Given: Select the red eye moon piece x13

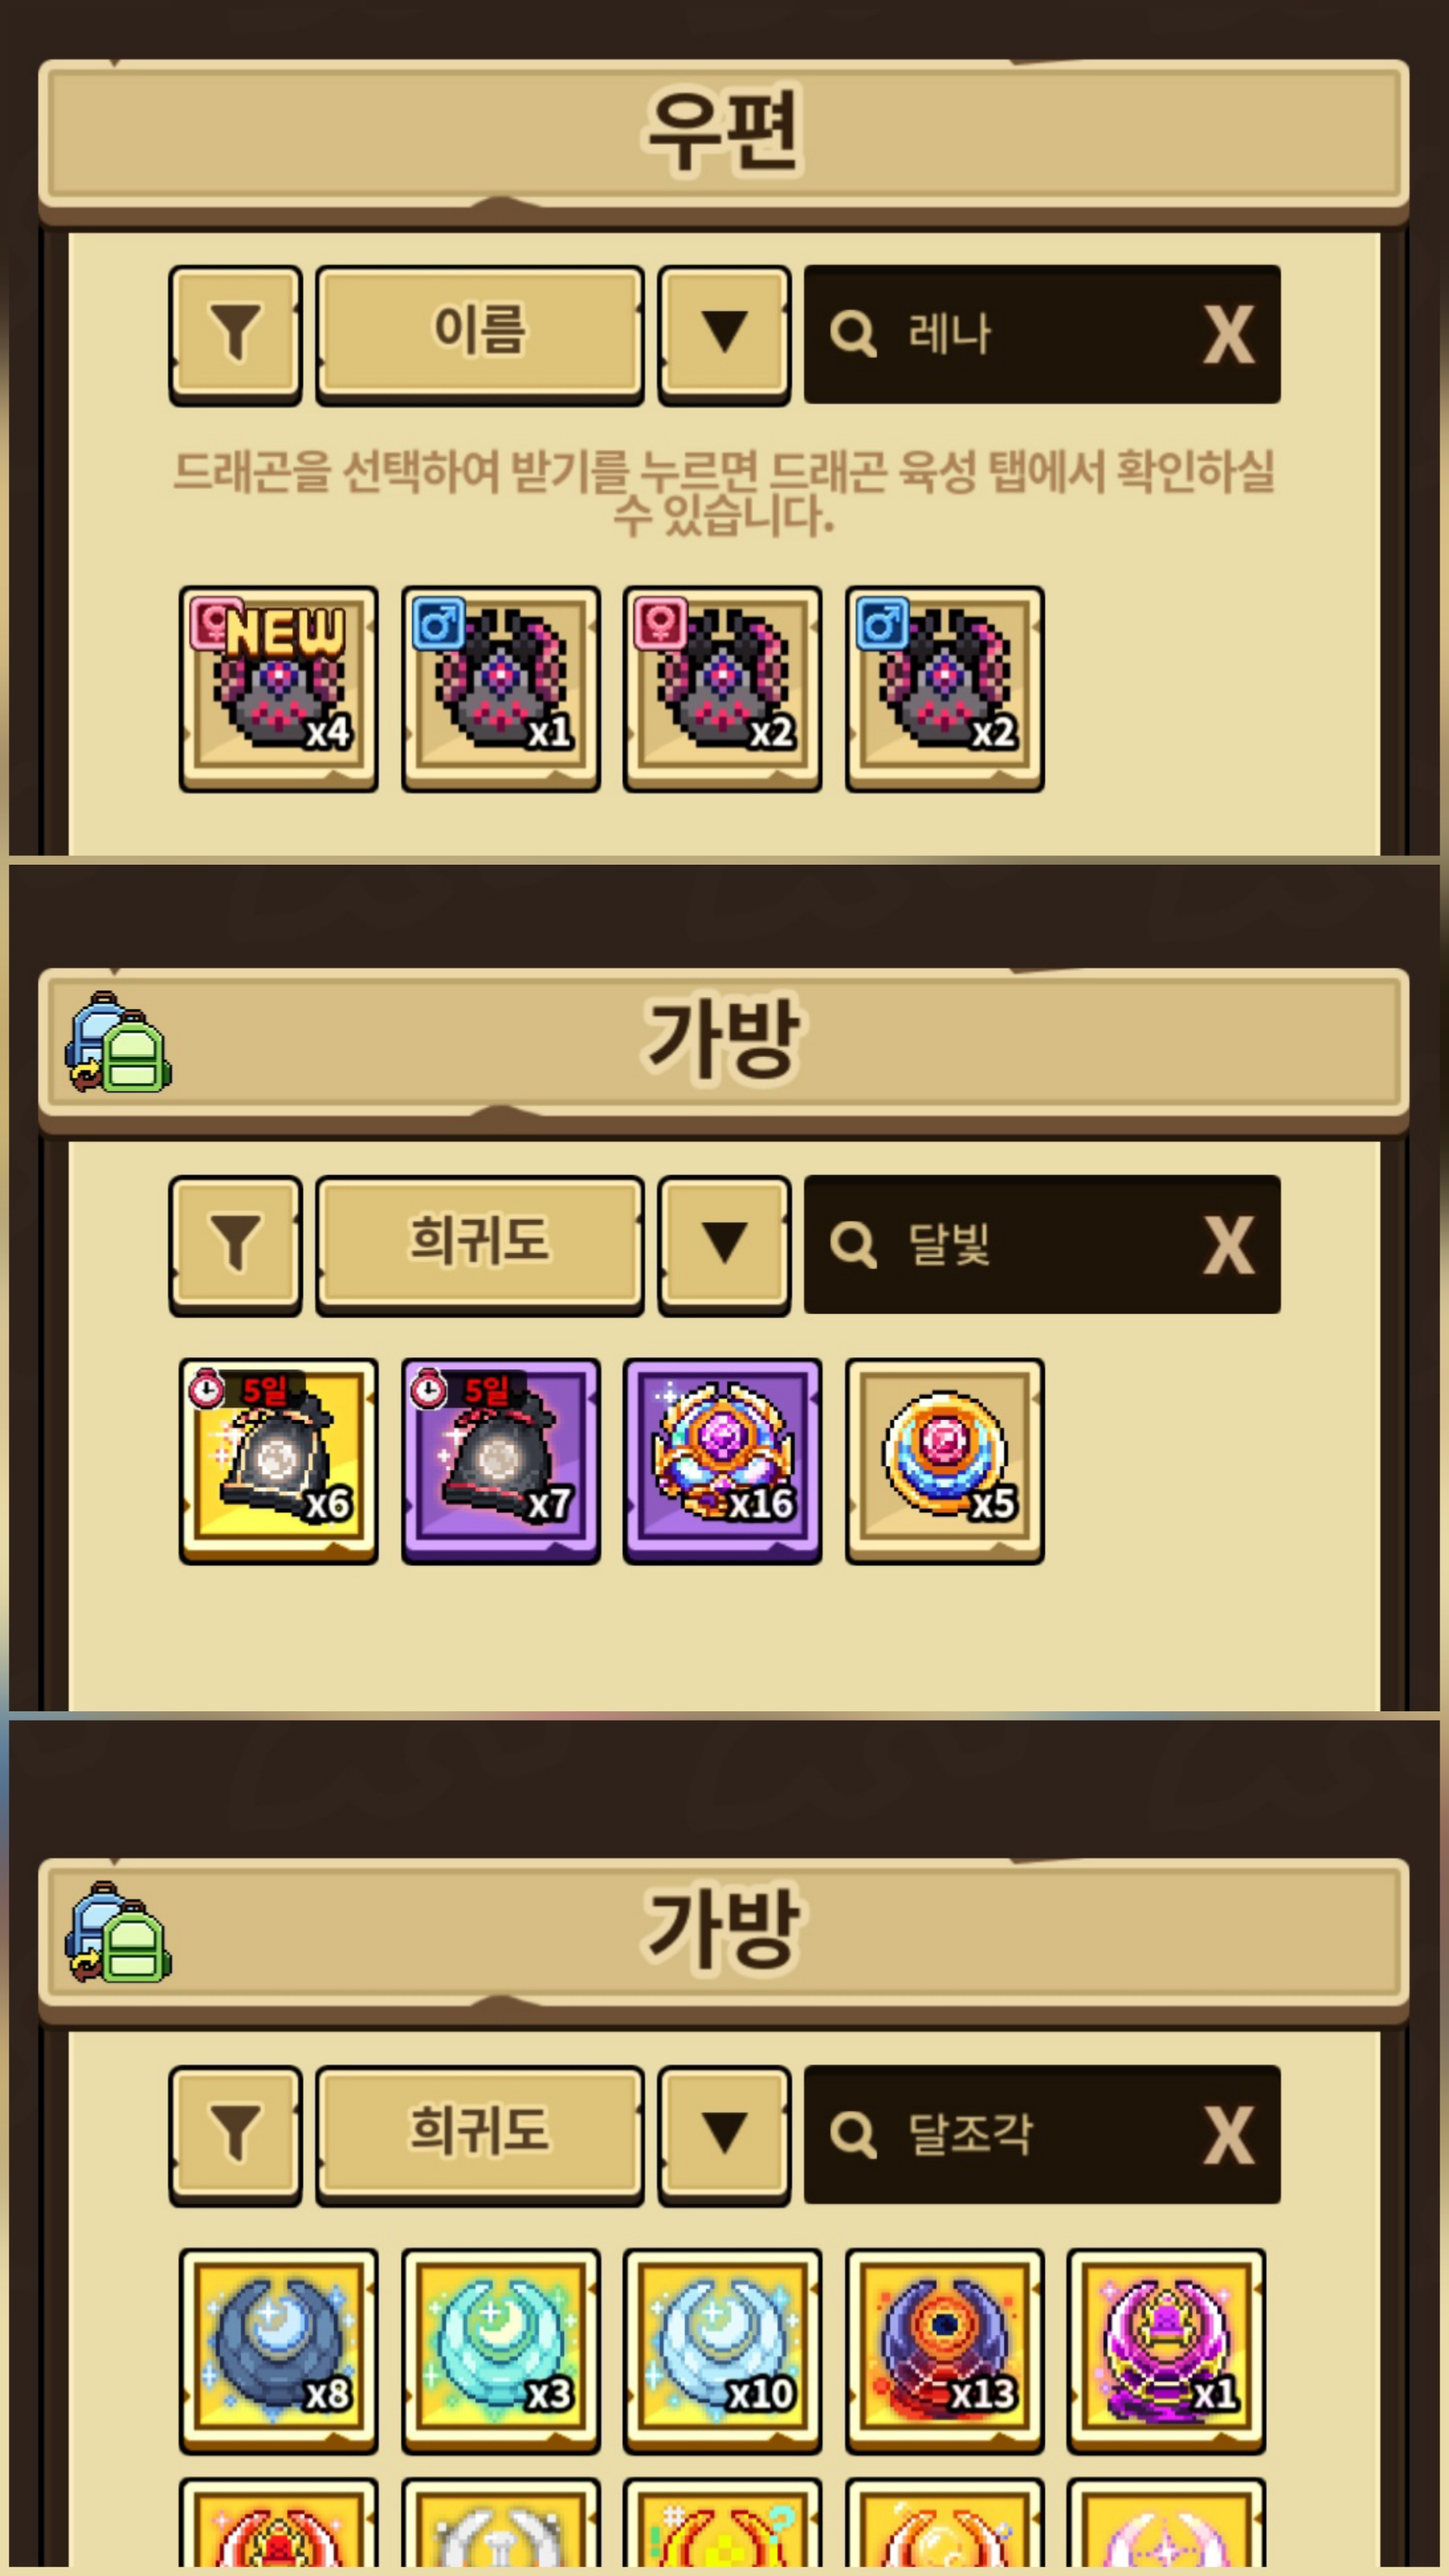Looking at the screenshot, I should [x=945, y=2351].
